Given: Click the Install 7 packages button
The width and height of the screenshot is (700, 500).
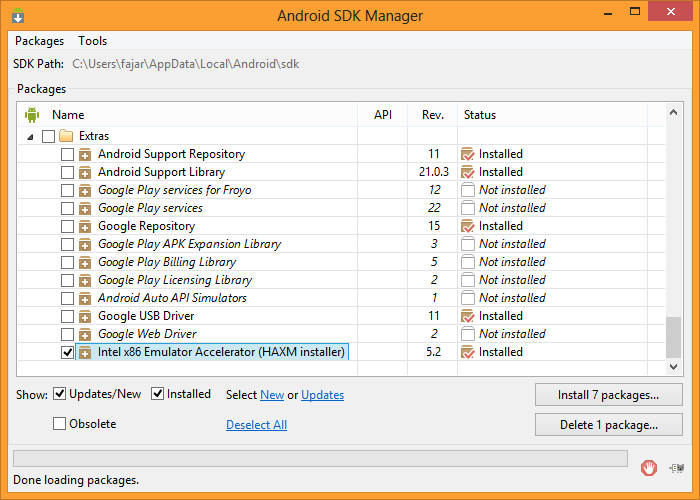Looking at the screenshot, I should (608, 395).
